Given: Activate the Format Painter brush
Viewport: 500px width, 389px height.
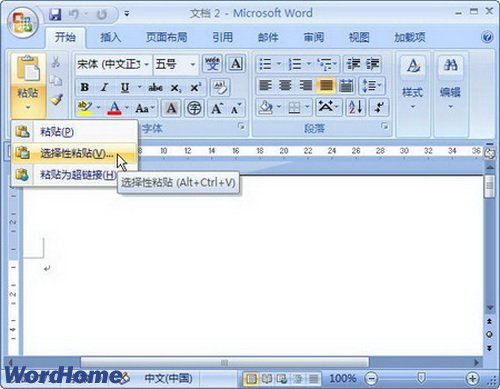Looking at the screenshot, I should (56, 99).
